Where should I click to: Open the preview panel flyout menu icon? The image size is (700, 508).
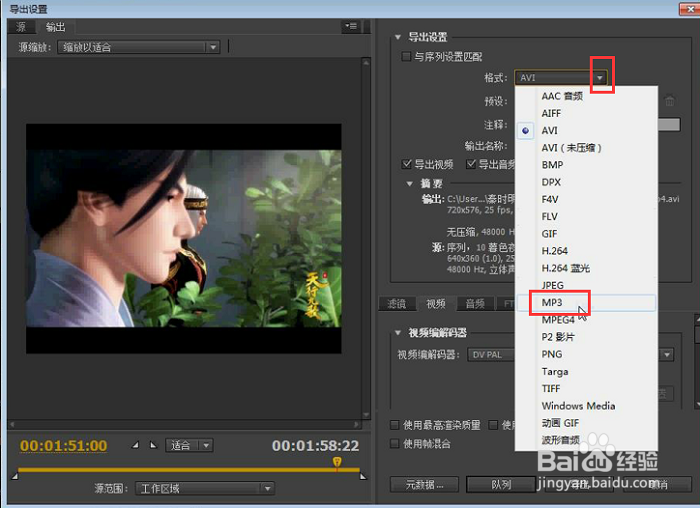click(351, 27)
